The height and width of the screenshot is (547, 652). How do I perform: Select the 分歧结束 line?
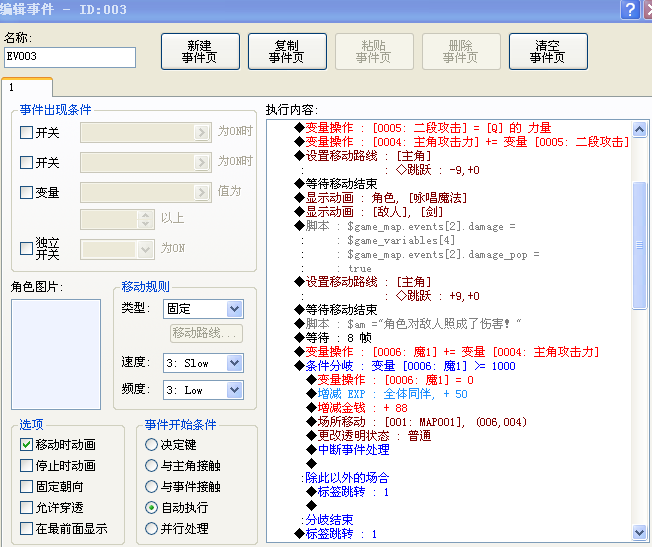click(327, 520)
